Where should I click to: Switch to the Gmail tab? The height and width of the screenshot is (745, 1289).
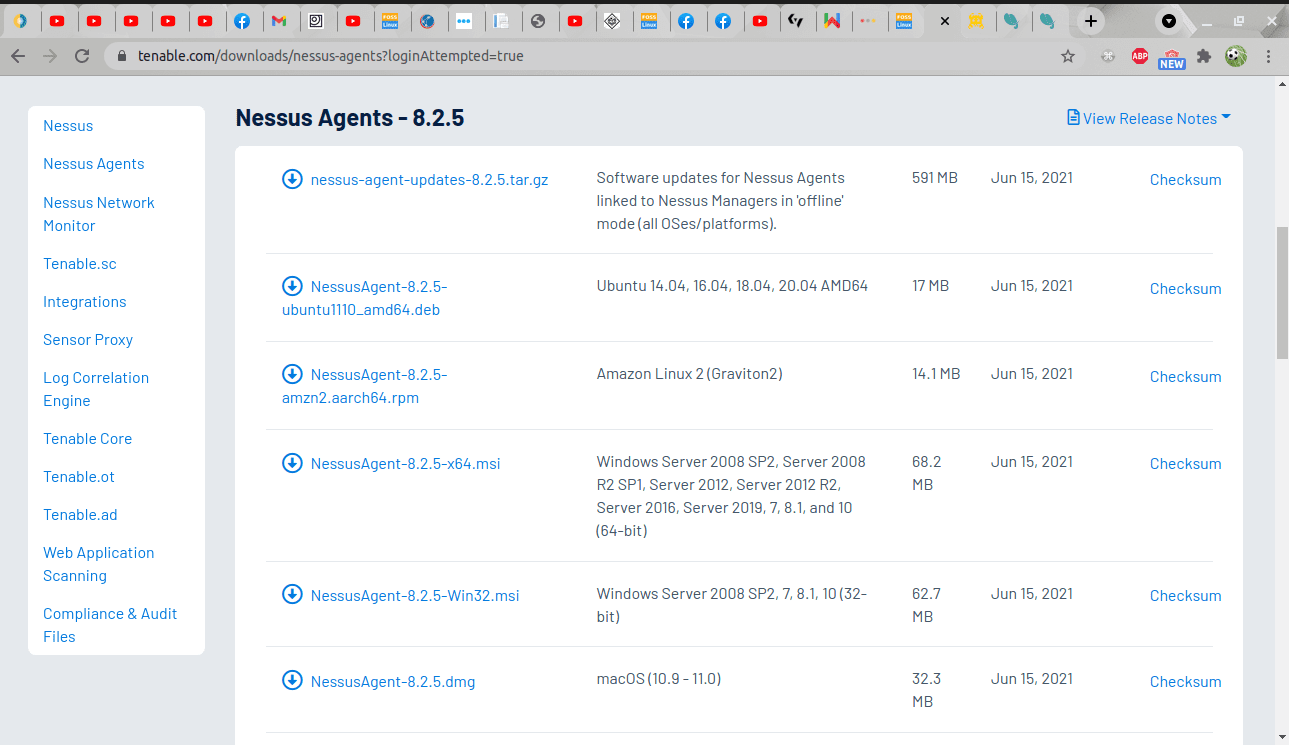click(x=279, y=20)
